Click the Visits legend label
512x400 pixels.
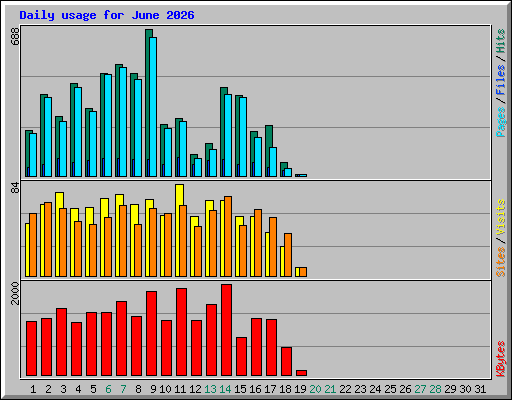coord(500,218)
